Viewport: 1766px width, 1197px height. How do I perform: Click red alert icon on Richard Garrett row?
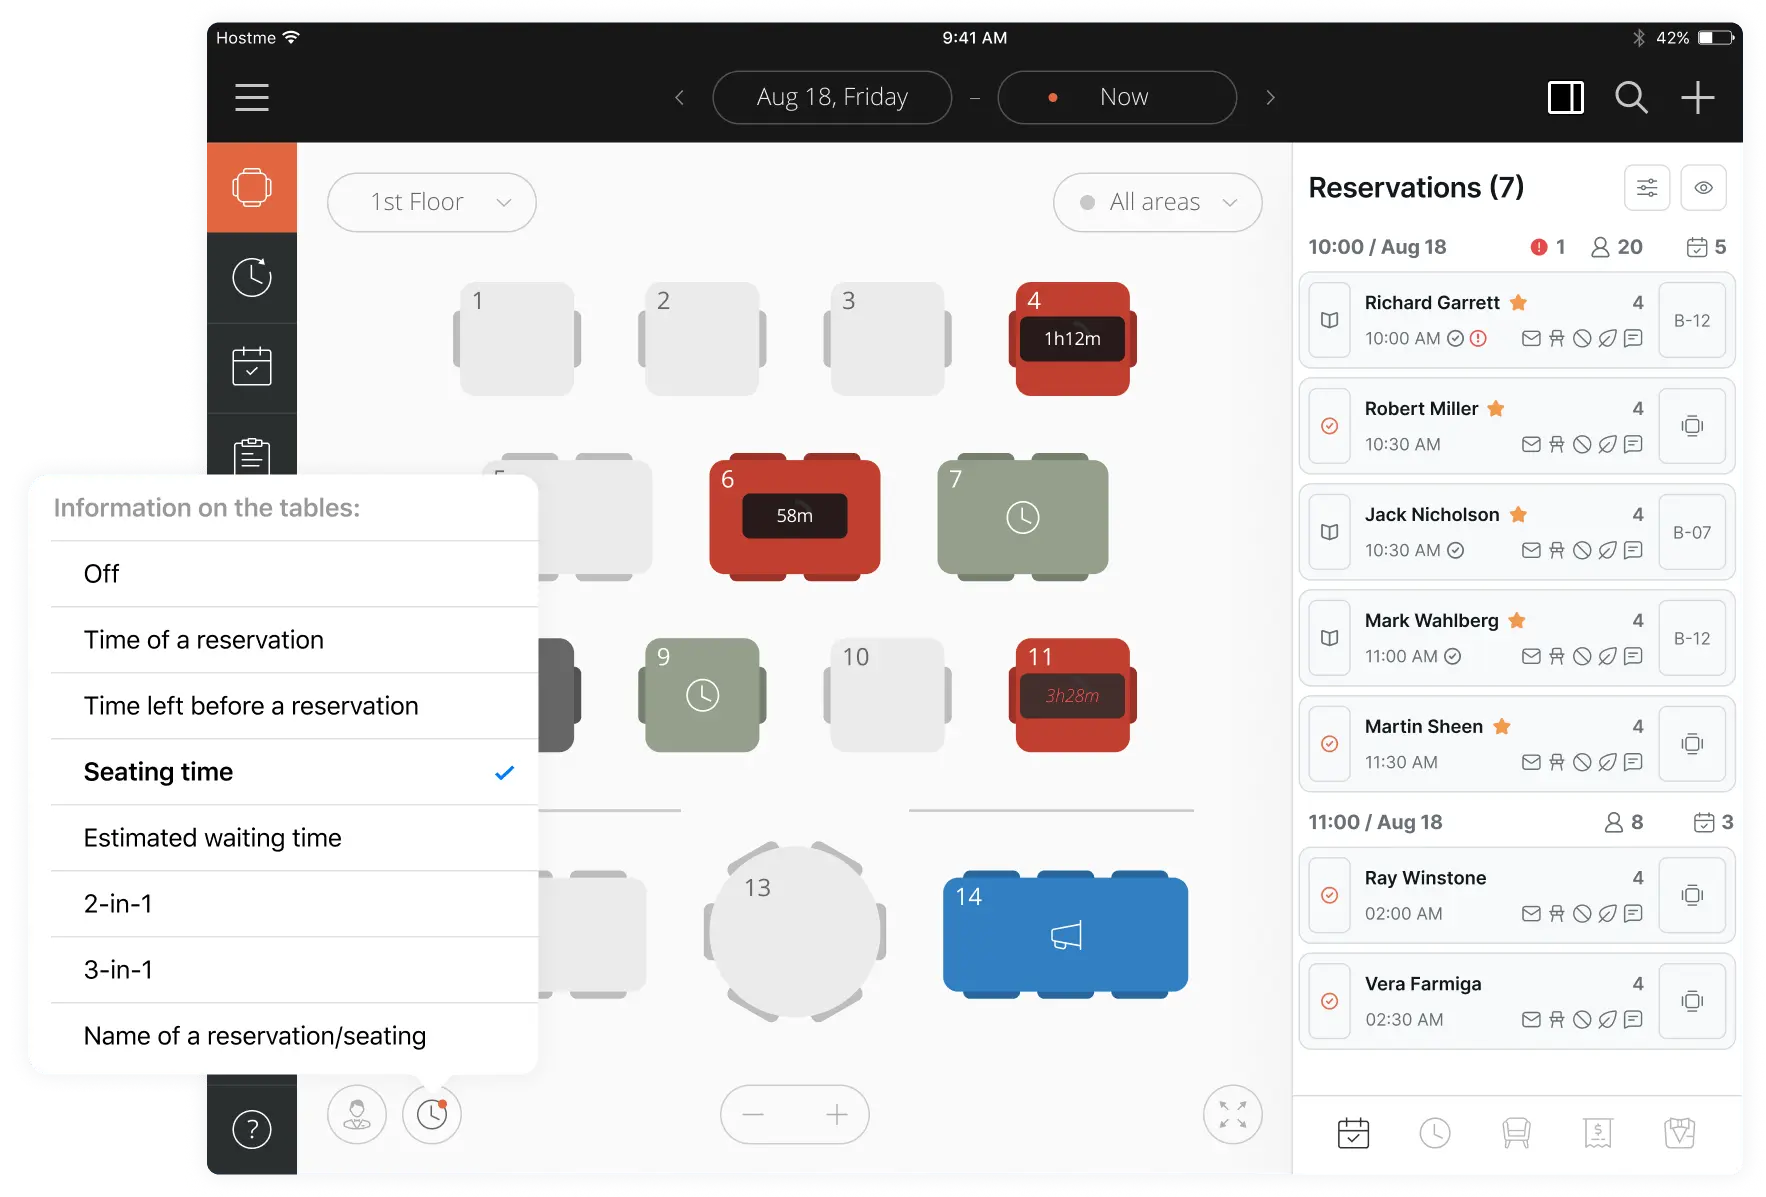point(1478,338)
